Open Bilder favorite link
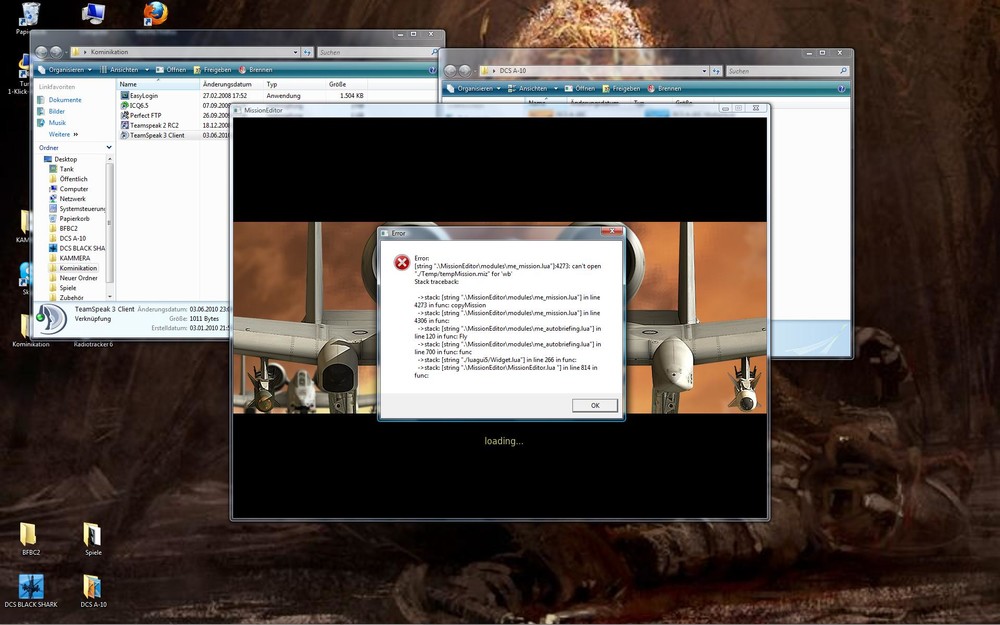Screen dimensions: 1000x625 point(52,112)
